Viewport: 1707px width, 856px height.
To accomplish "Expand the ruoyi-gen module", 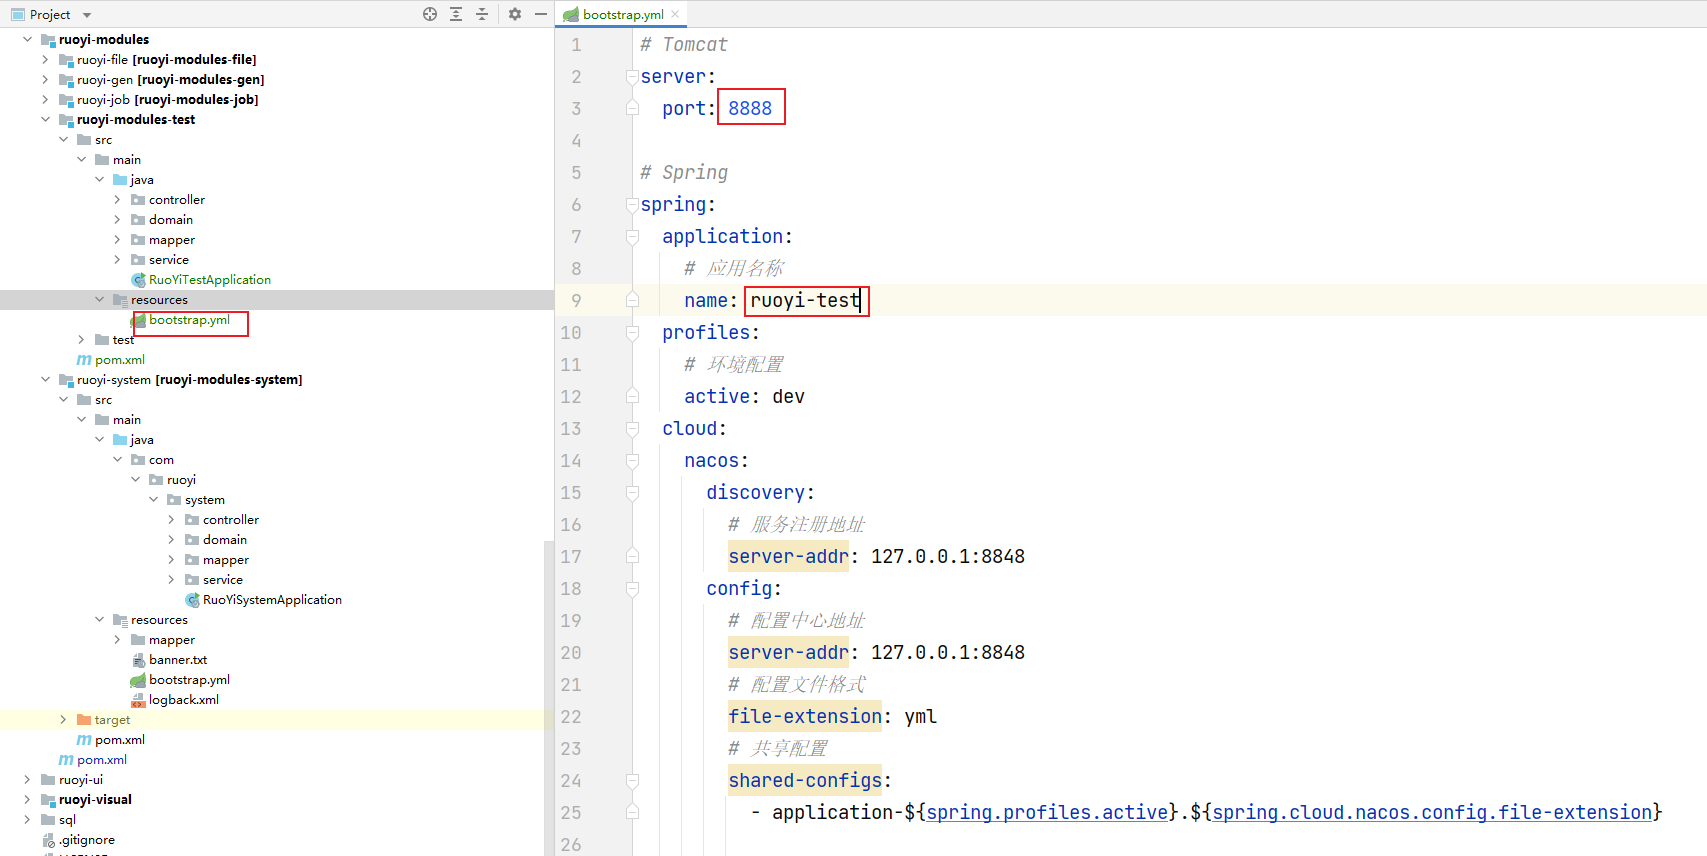I will click(45, 79).
